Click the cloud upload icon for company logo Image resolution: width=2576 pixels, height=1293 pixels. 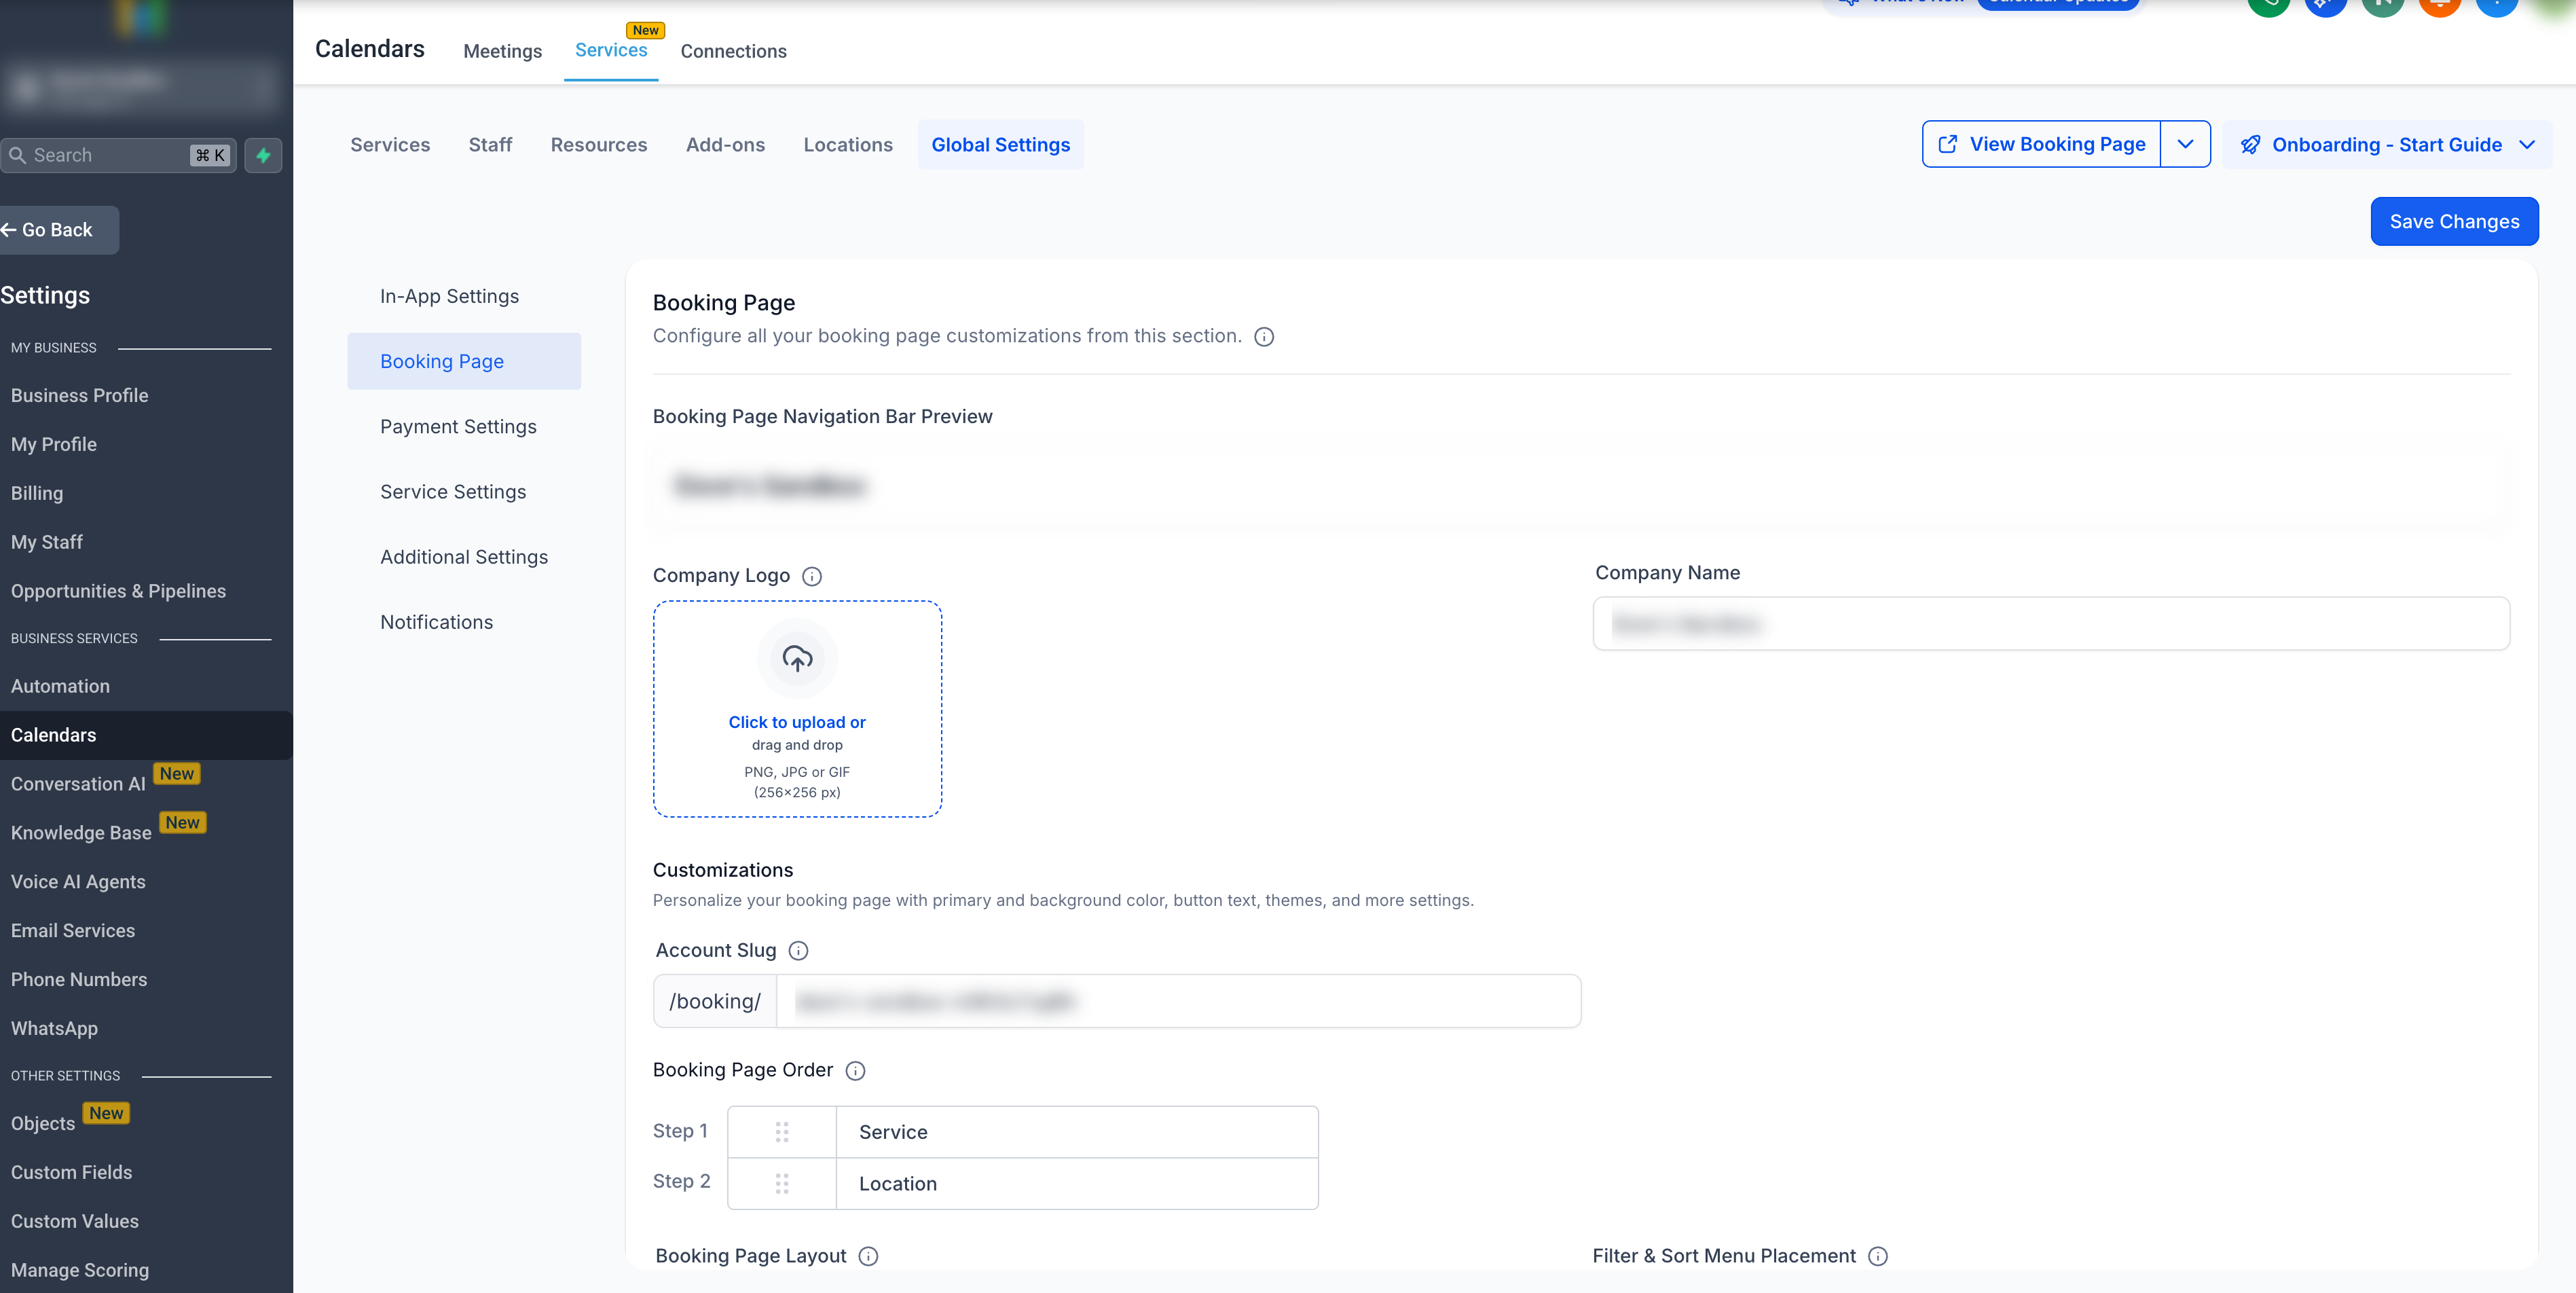(x=797, y=658)
